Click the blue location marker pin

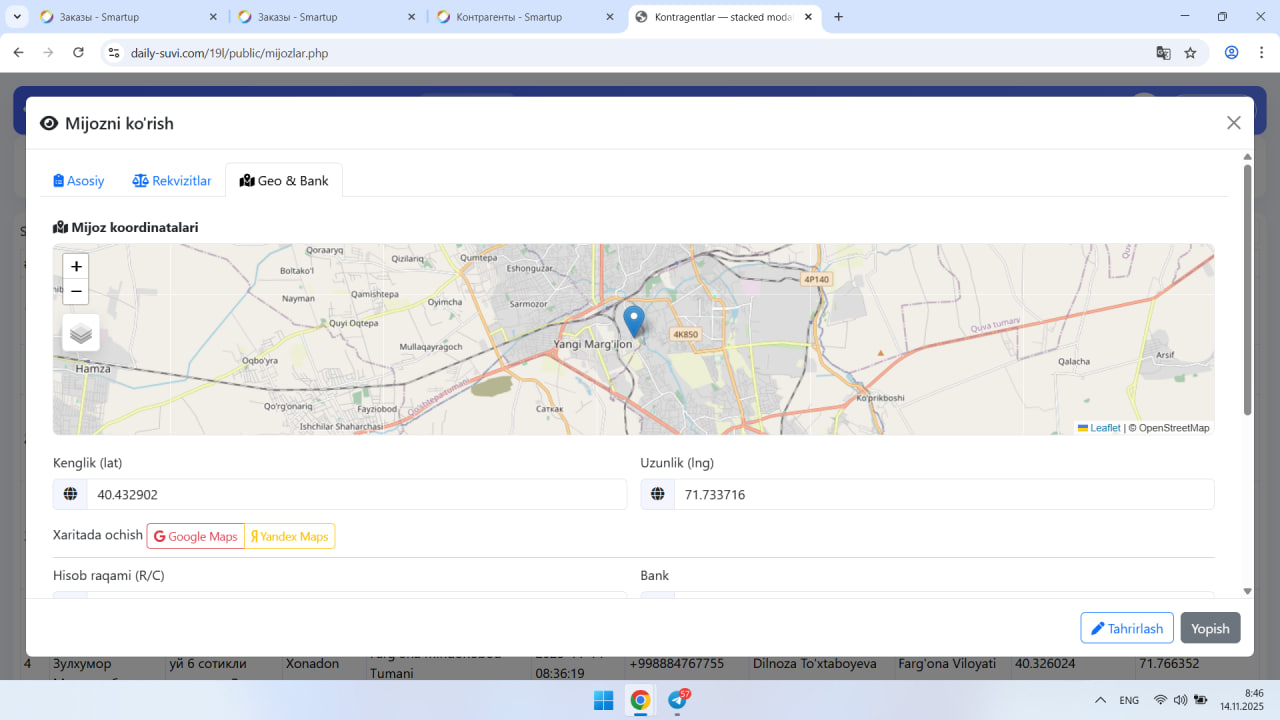(x=634, y=320)
